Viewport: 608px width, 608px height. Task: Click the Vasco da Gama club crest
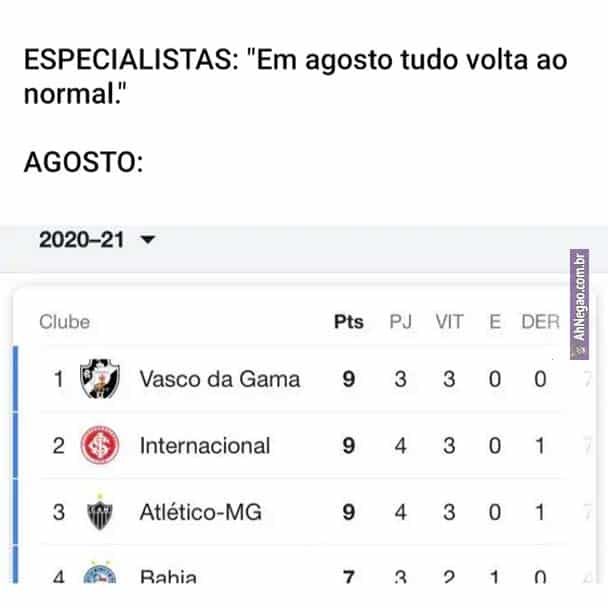tap(101, 378)
